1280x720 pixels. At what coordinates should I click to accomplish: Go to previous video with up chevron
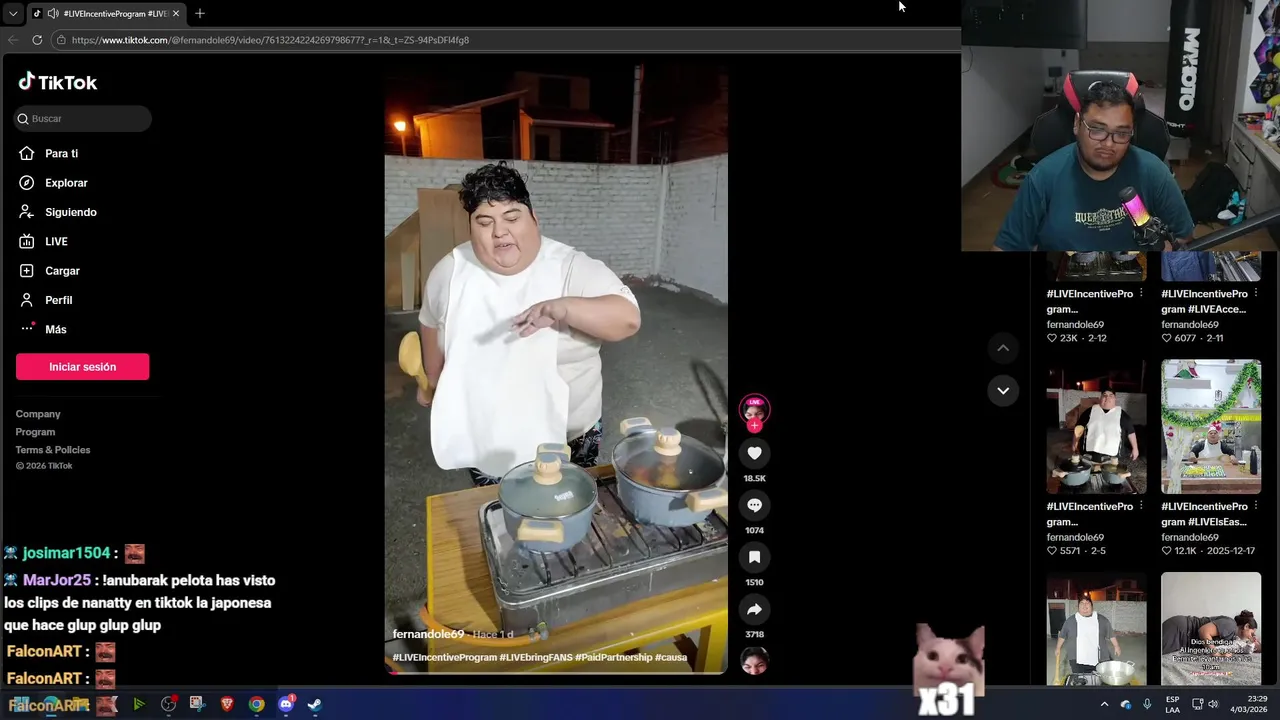click(1003, 348)
